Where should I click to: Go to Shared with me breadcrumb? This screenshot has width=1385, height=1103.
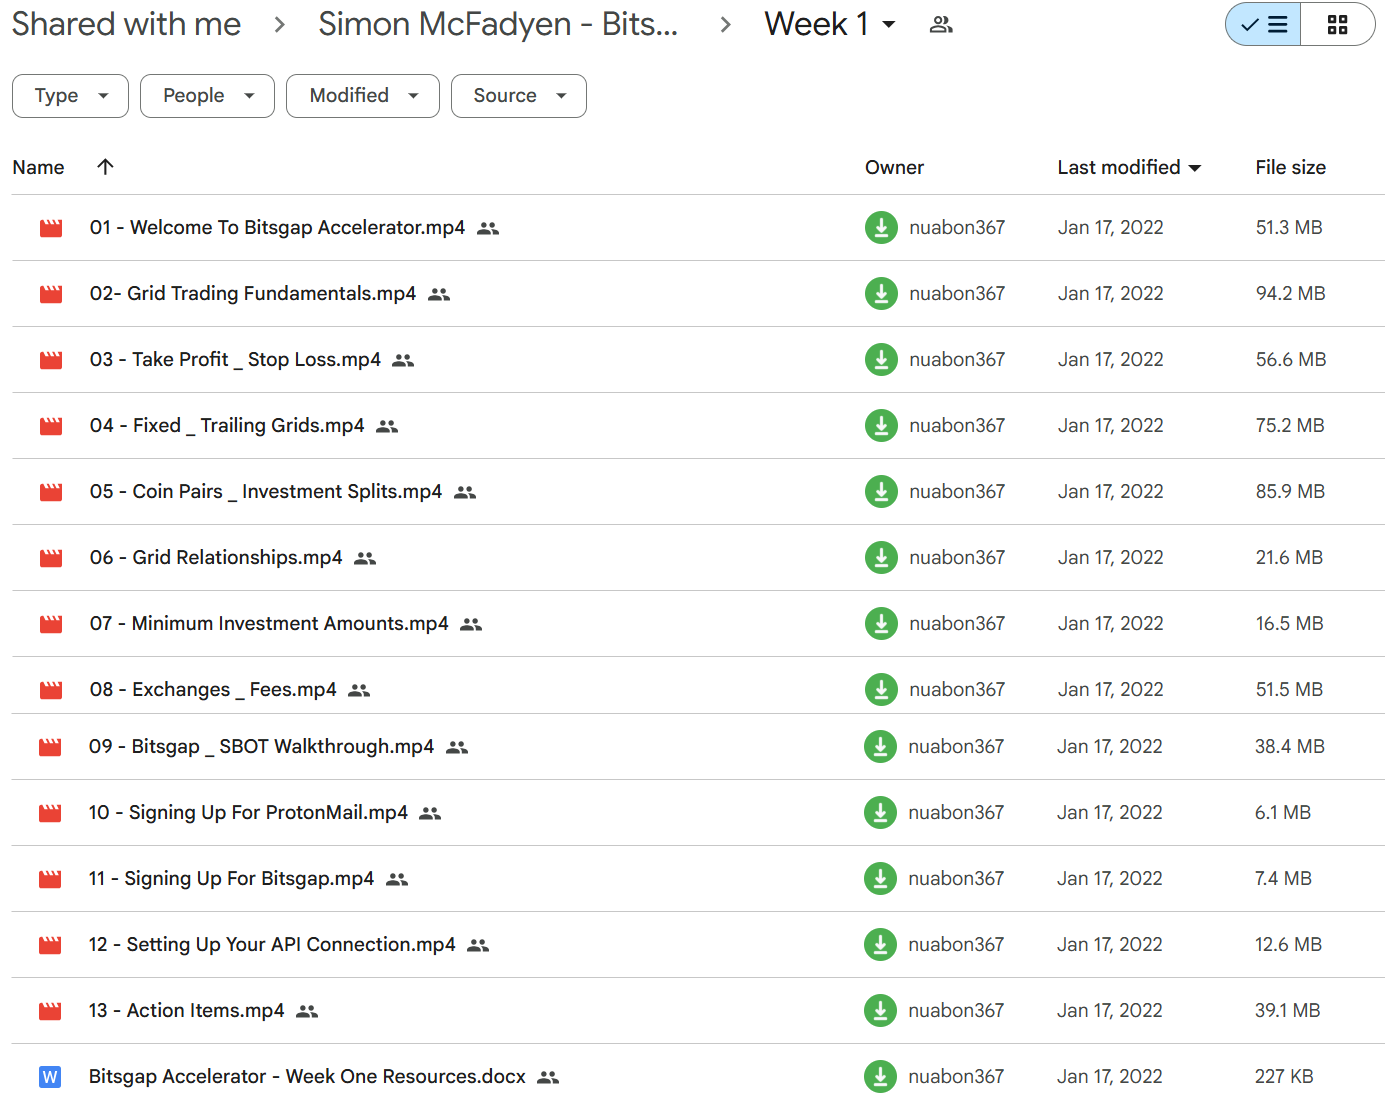coord(126,24)
